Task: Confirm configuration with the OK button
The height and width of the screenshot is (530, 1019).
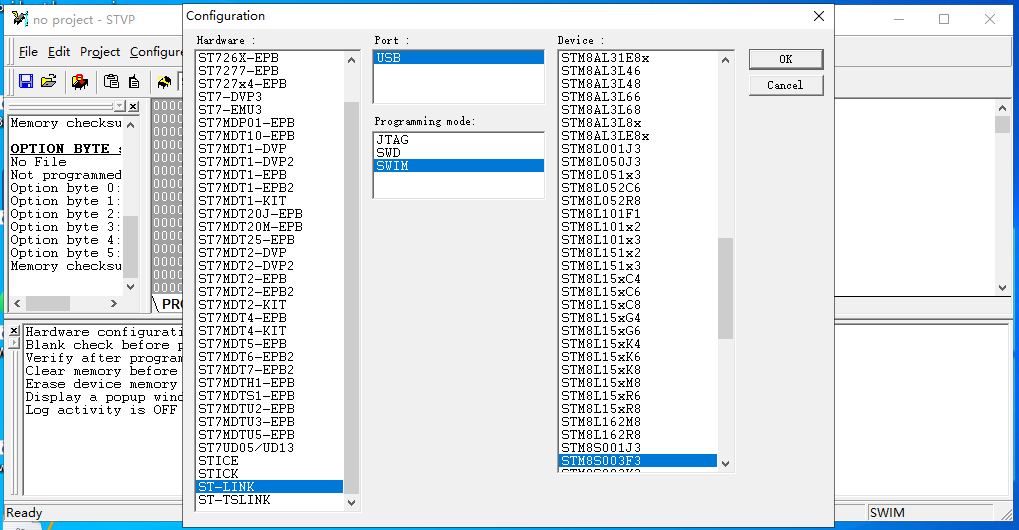Action: pos(786,59)
